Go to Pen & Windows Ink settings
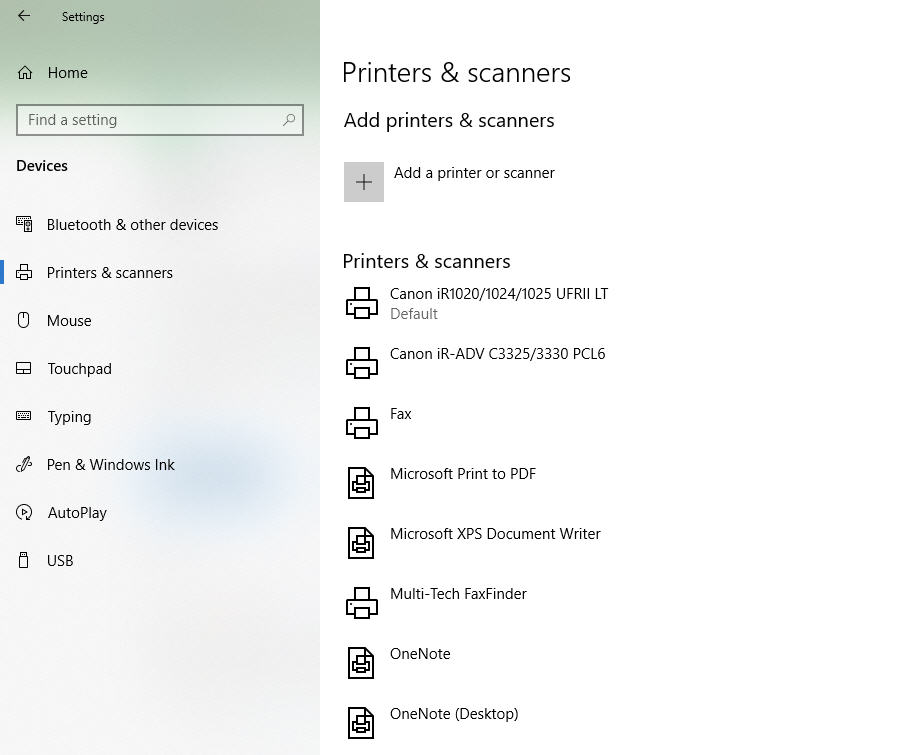 click(x=110, y=464)
